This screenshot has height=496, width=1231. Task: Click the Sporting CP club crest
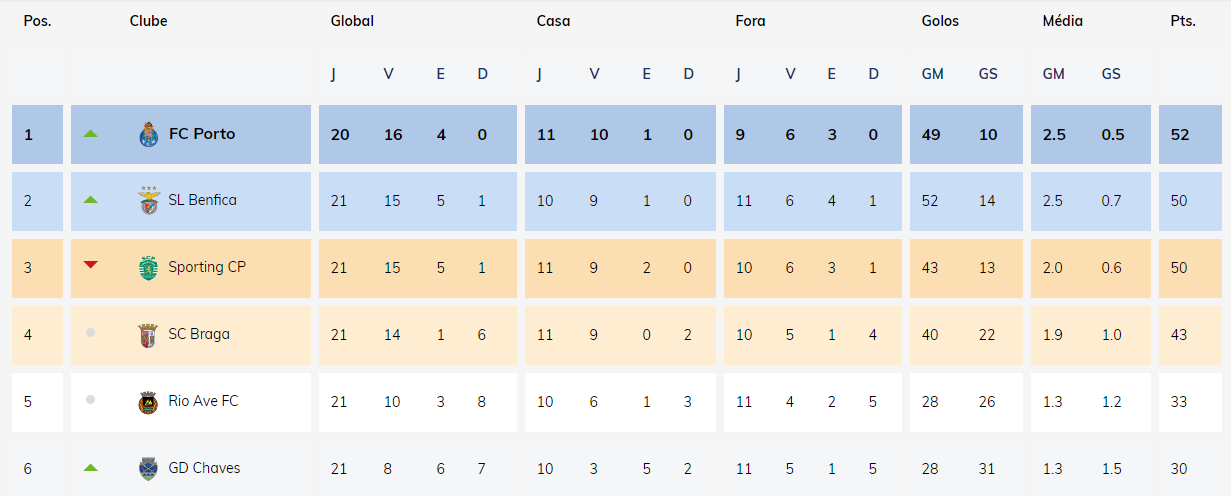148,268
